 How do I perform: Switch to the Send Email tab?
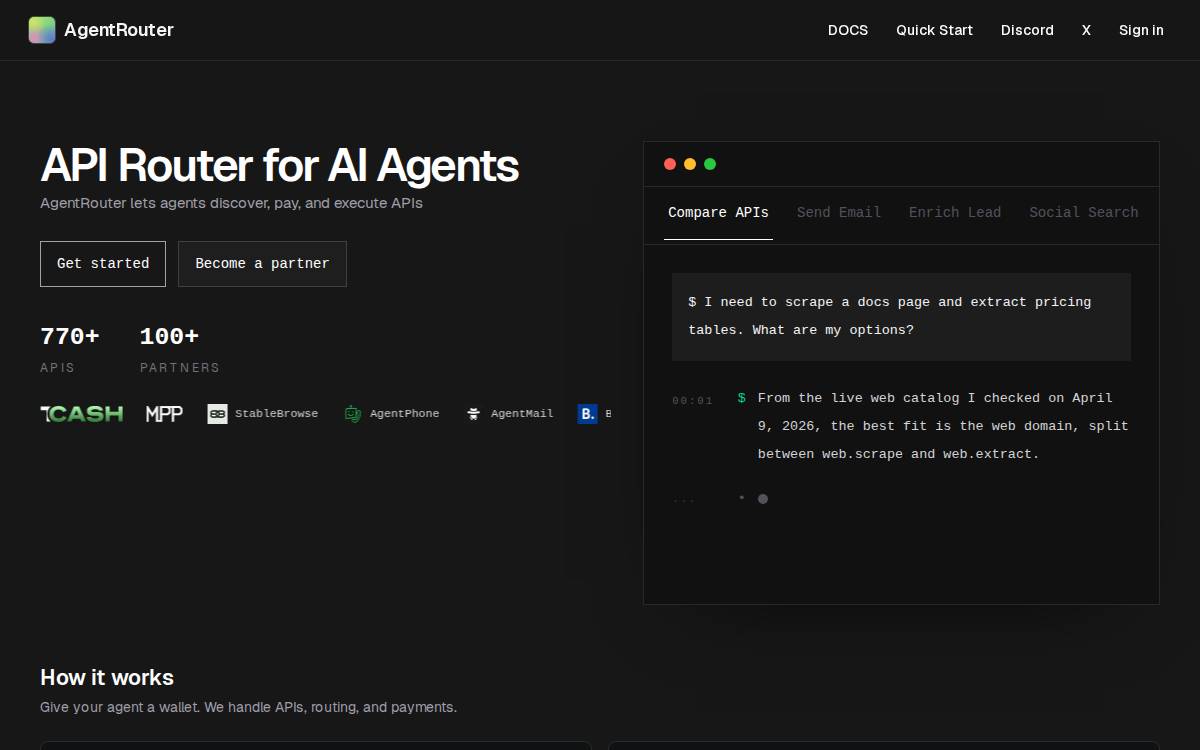tap(839, 212)
